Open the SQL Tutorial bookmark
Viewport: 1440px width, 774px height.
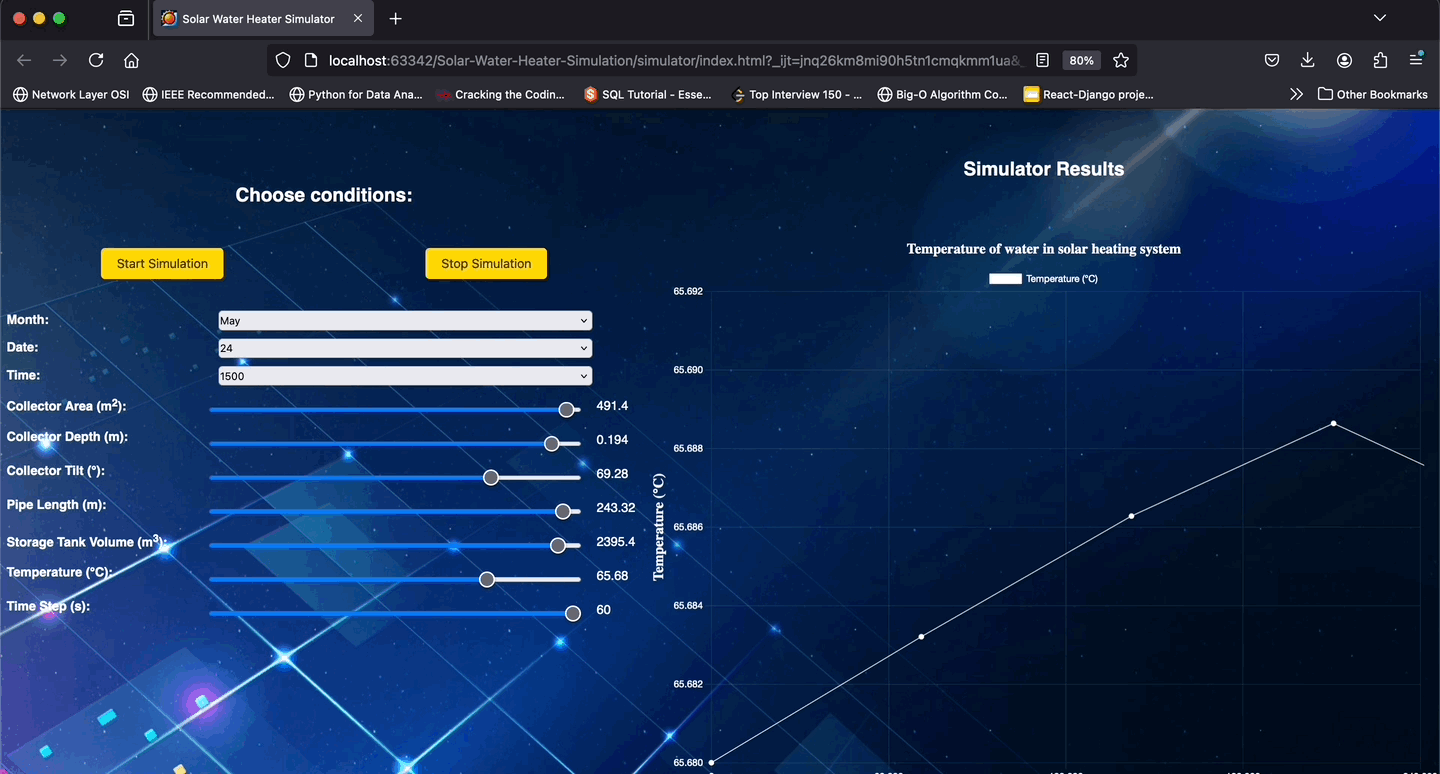pos(648,94)
